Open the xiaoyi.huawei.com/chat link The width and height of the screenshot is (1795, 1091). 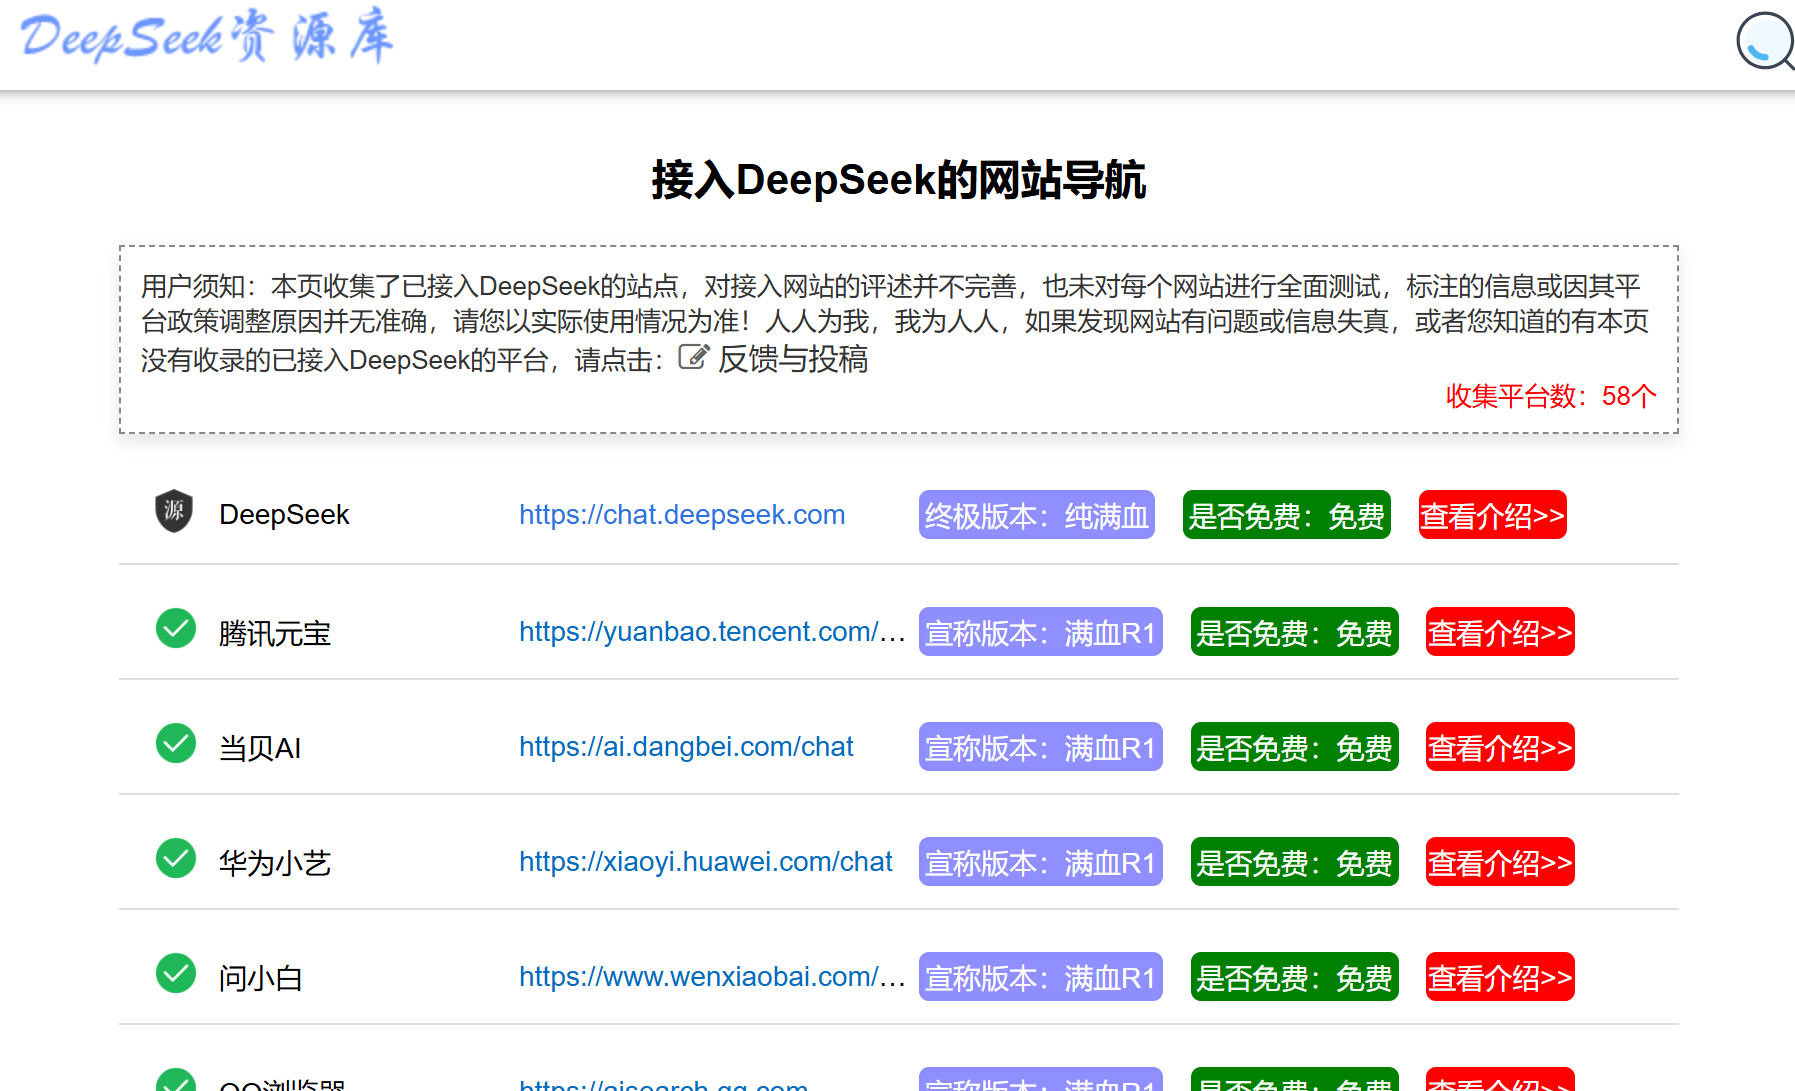coord(706,862)
